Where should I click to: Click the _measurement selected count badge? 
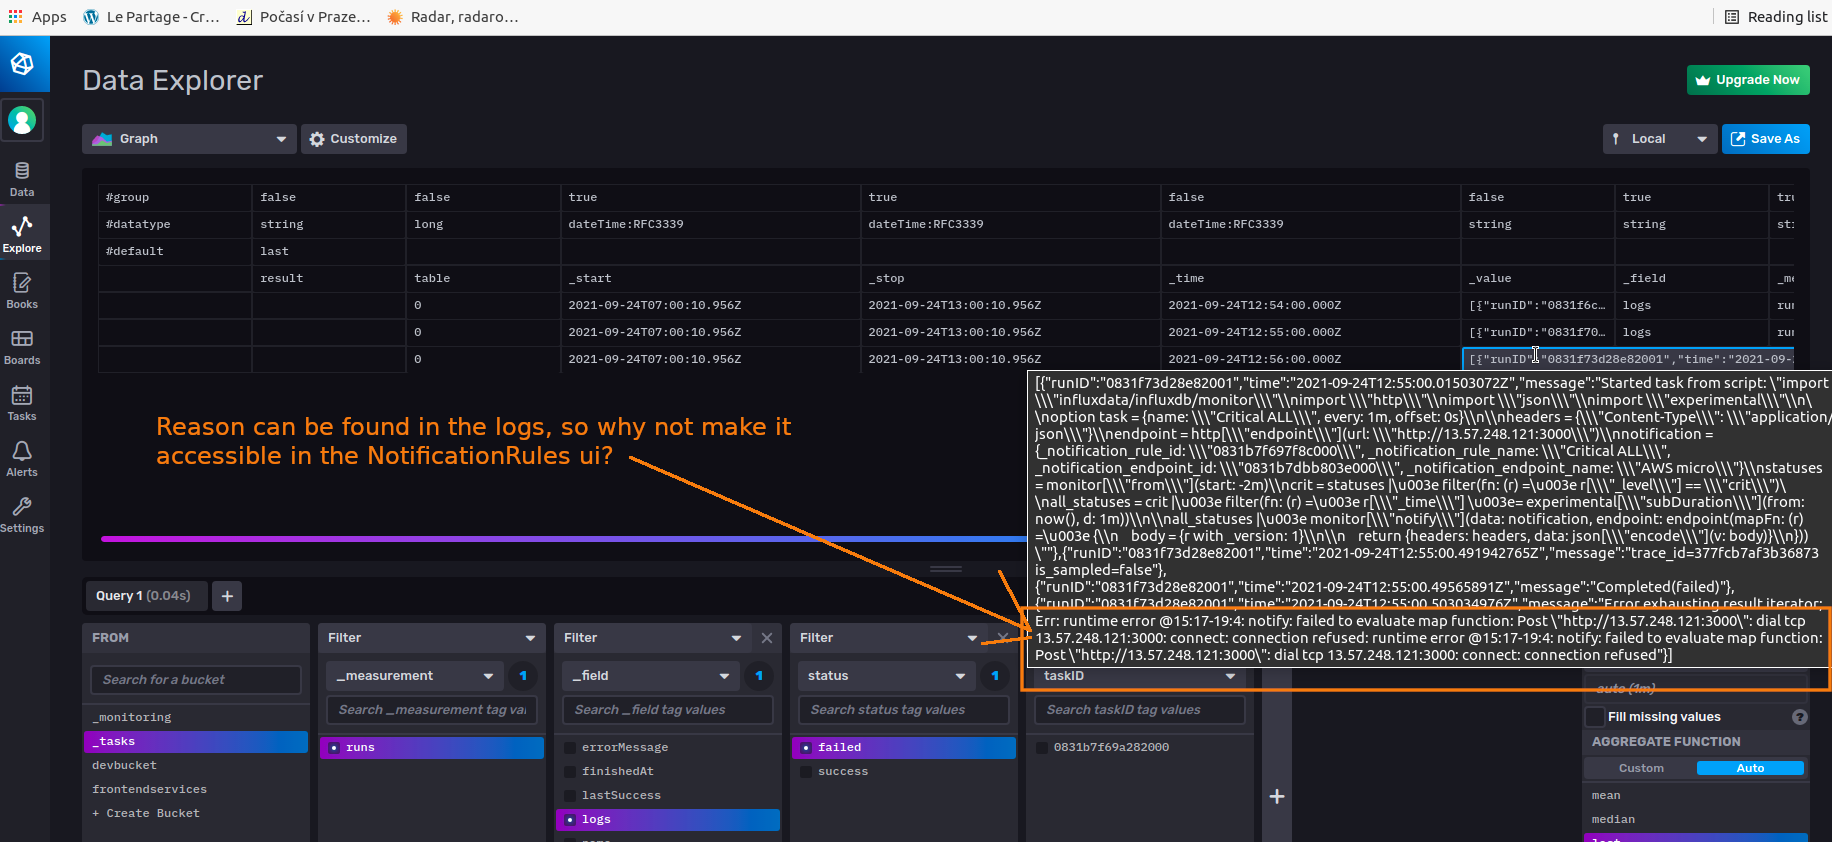523,676
